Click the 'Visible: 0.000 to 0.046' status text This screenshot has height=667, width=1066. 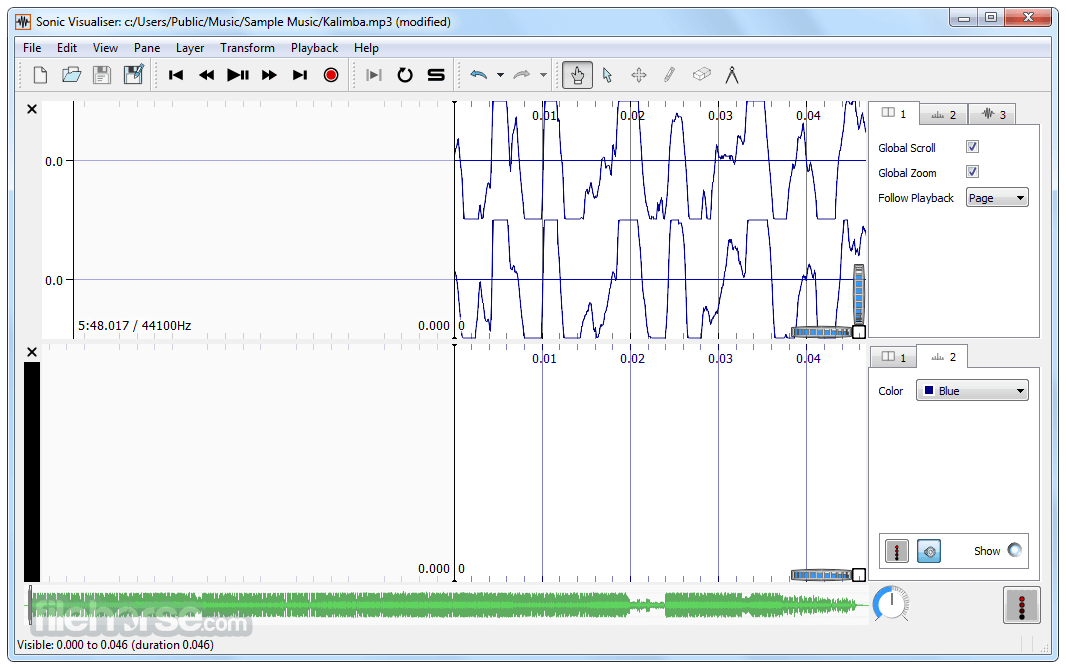(116, 645)
